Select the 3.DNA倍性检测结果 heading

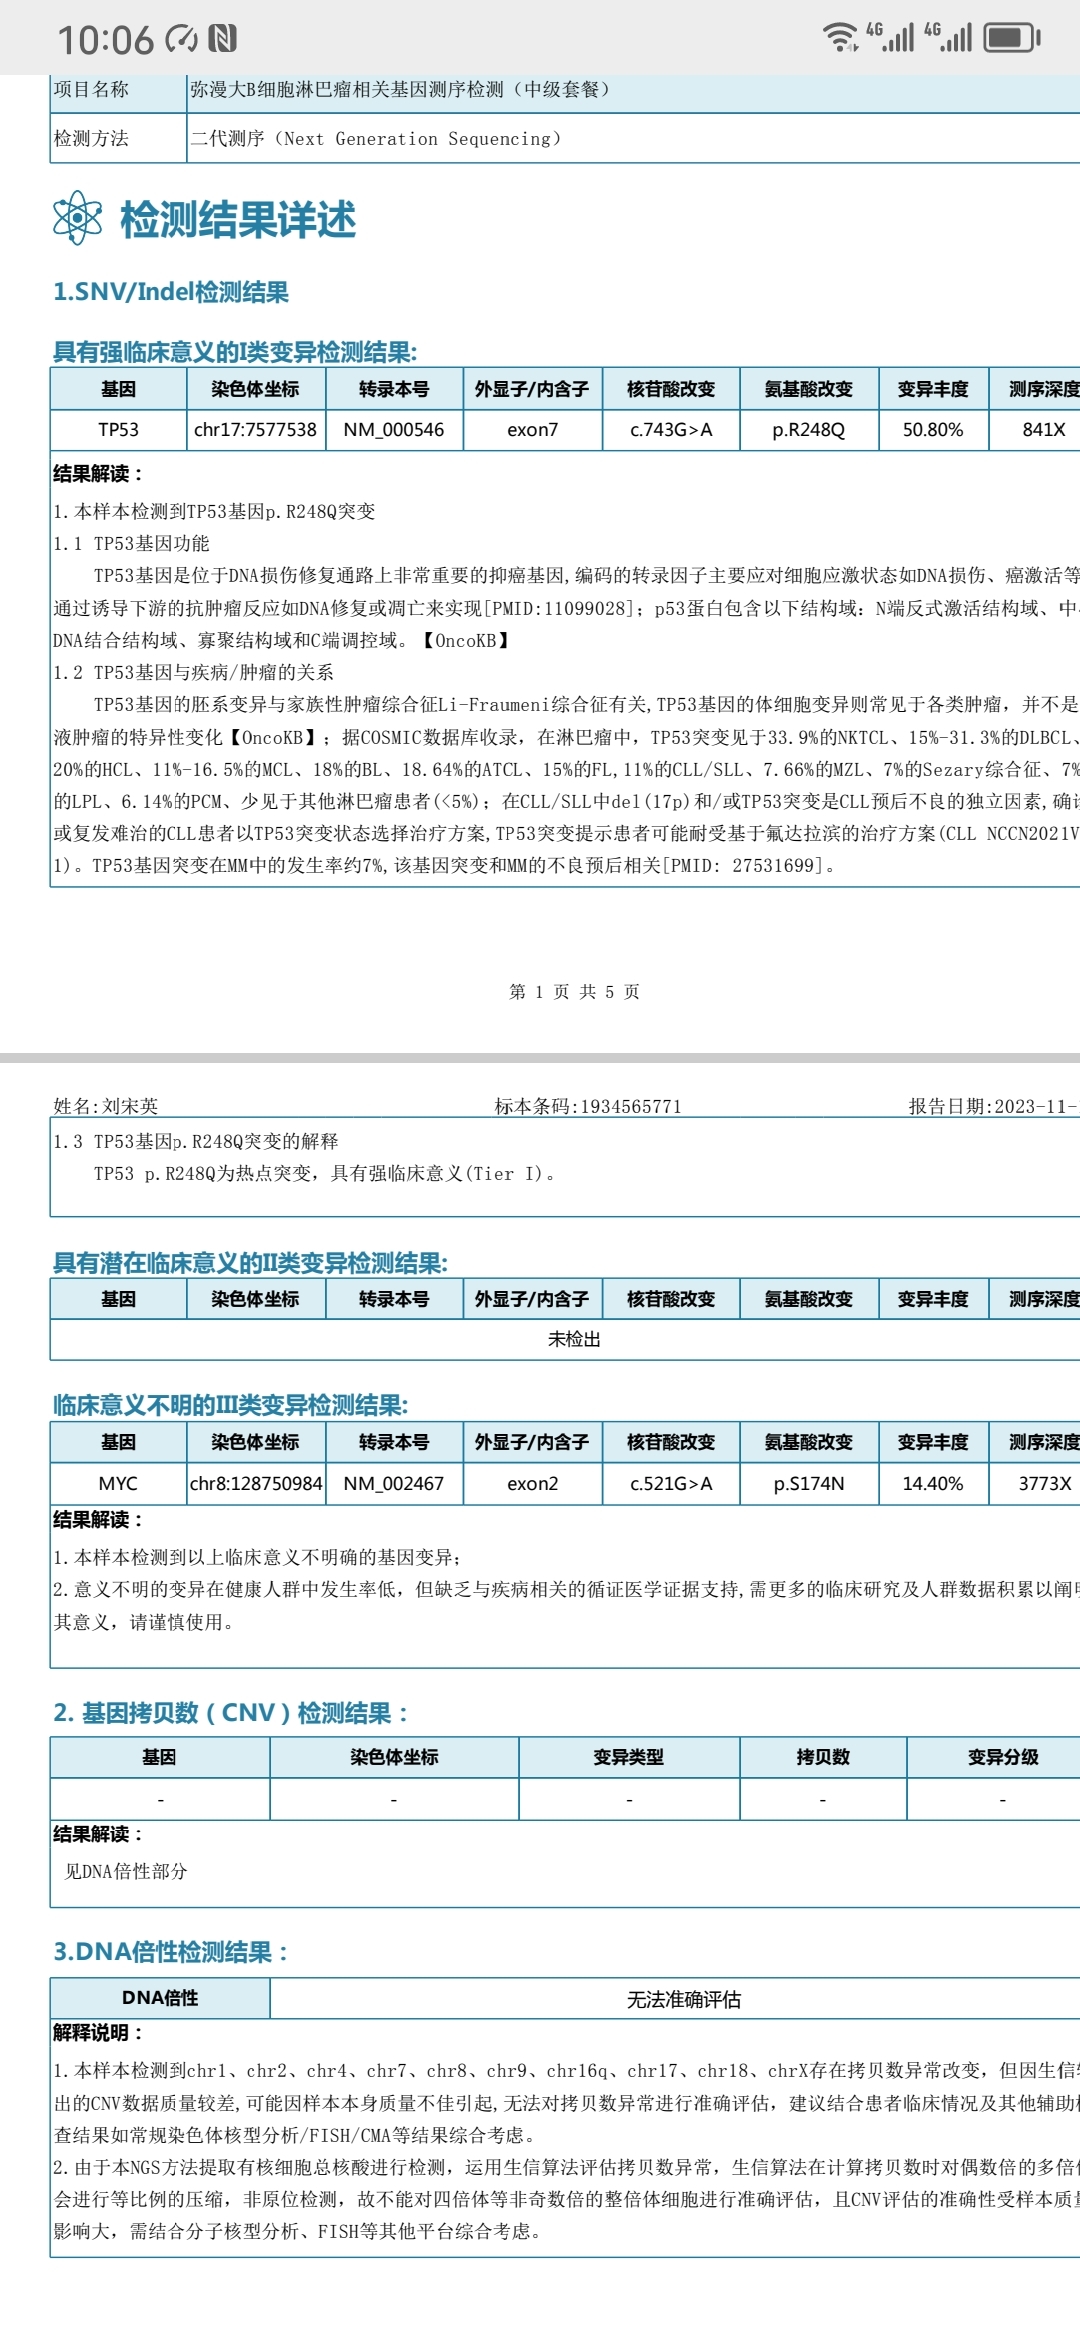coord(171,1951)
